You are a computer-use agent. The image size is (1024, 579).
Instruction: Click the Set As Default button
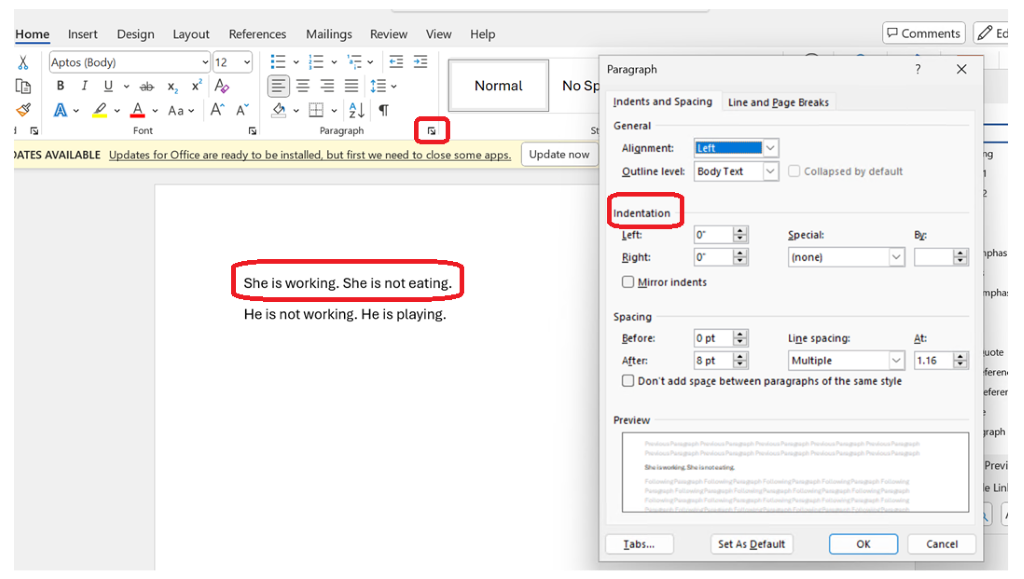click(751, 544)
